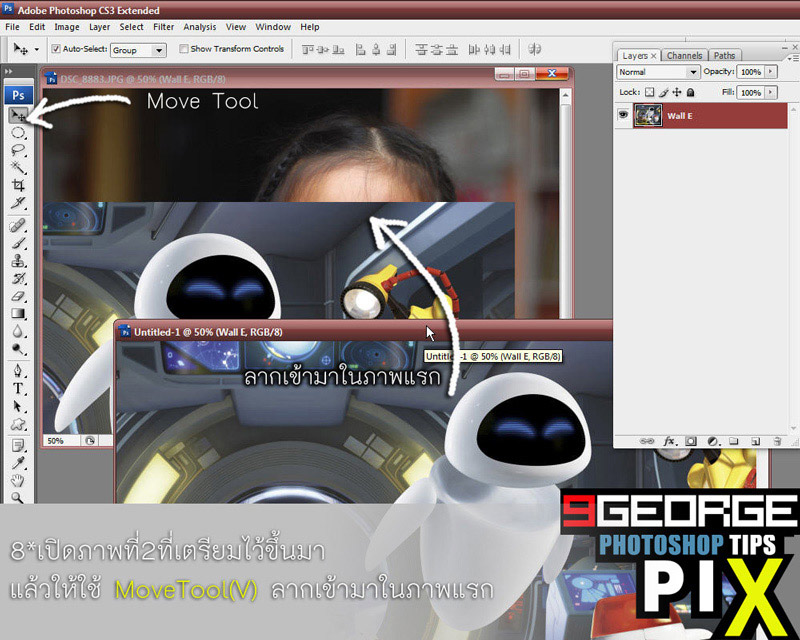Open the Image menu

(x=67, y=27)
